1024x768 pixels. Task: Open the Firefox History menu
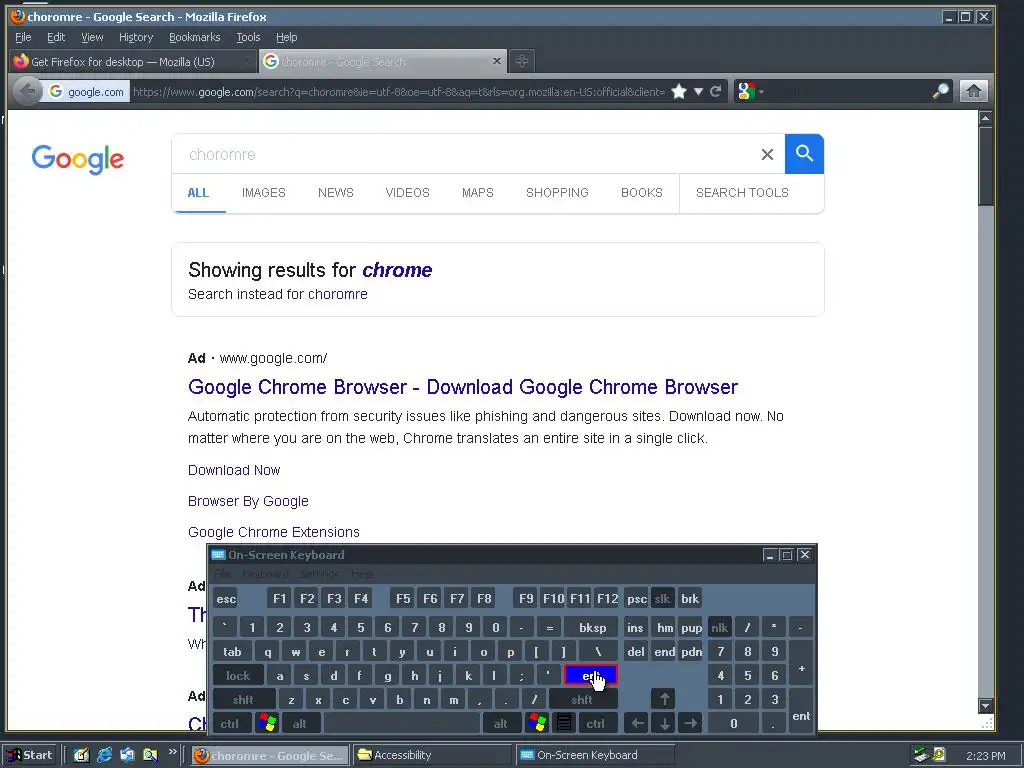[x=136, y=37]
